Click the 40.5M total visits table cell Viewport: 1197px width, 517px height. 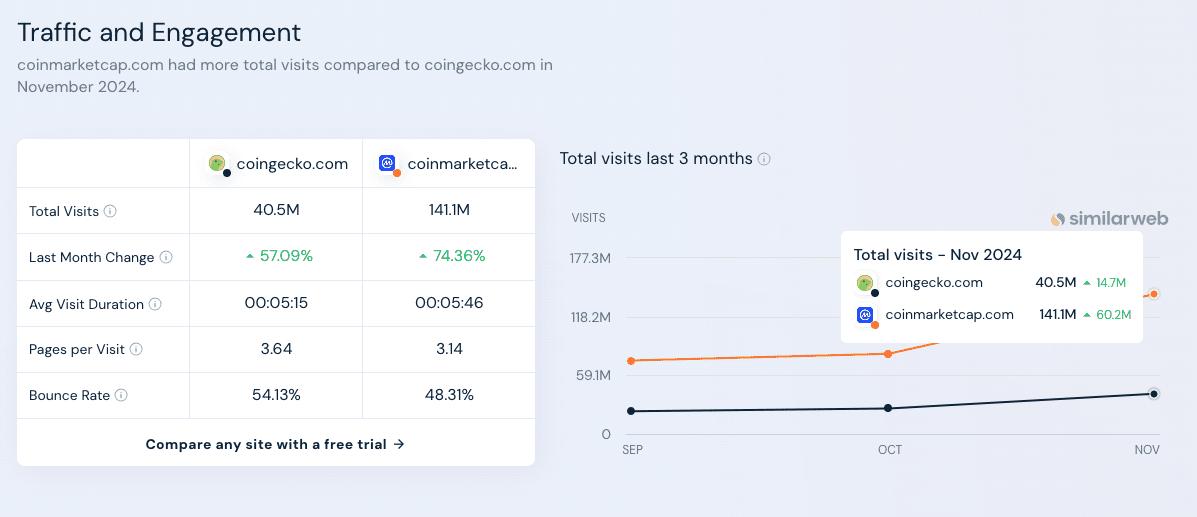[276, 210]
